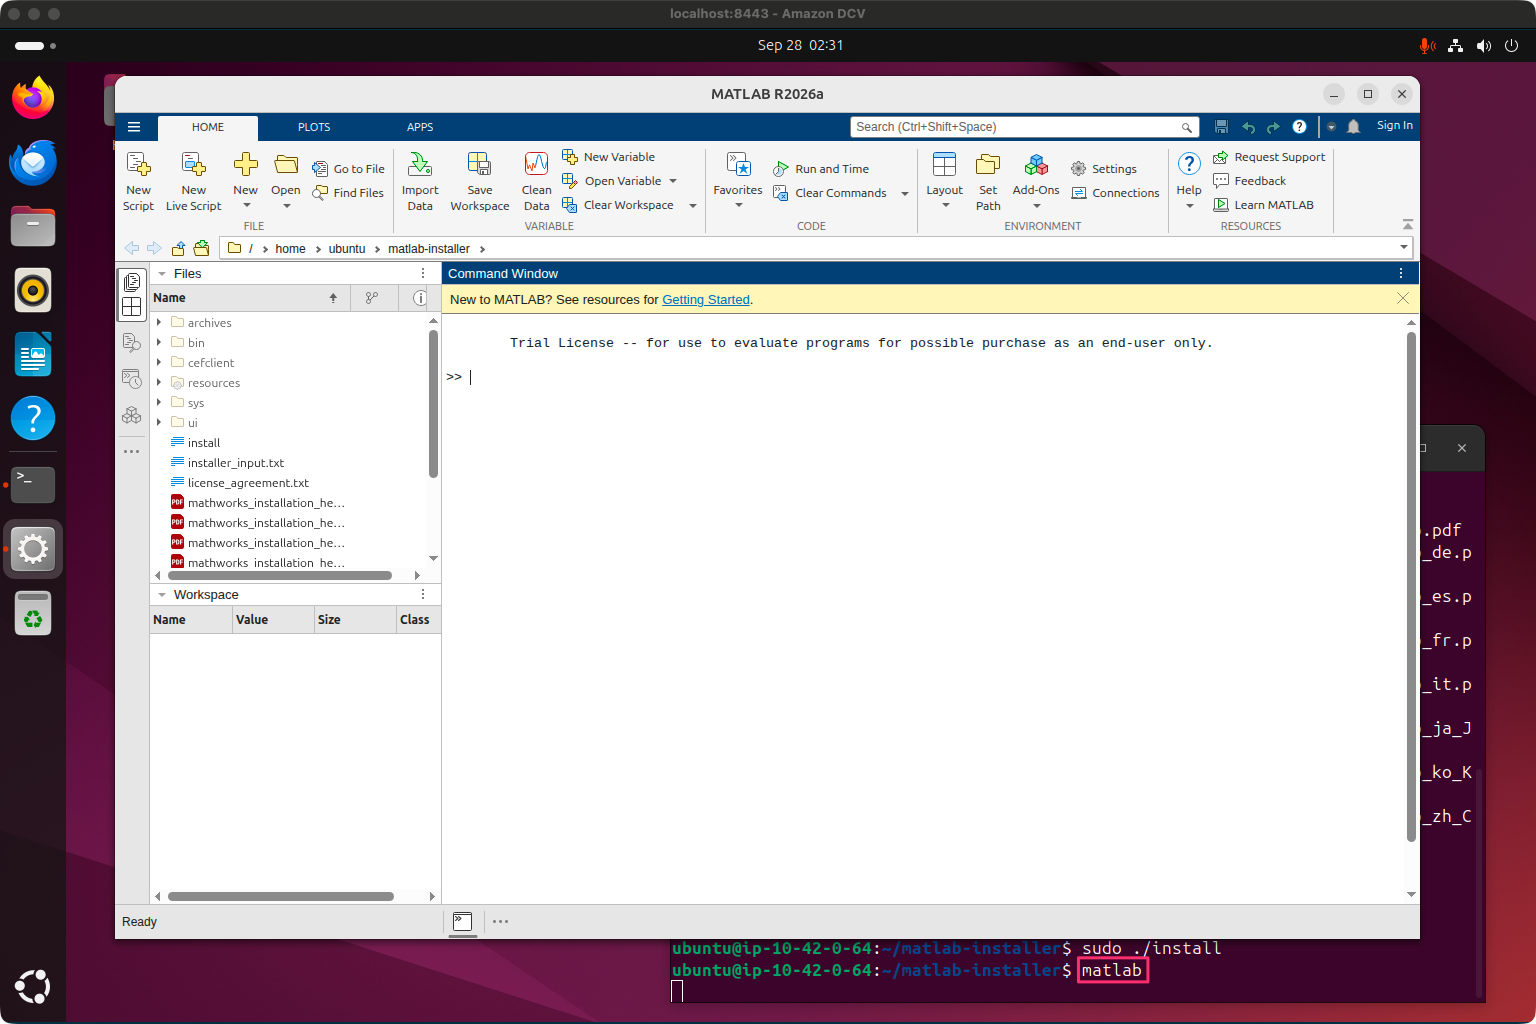
Task: Open the Clean Data tool
Action: coord(536,182)
